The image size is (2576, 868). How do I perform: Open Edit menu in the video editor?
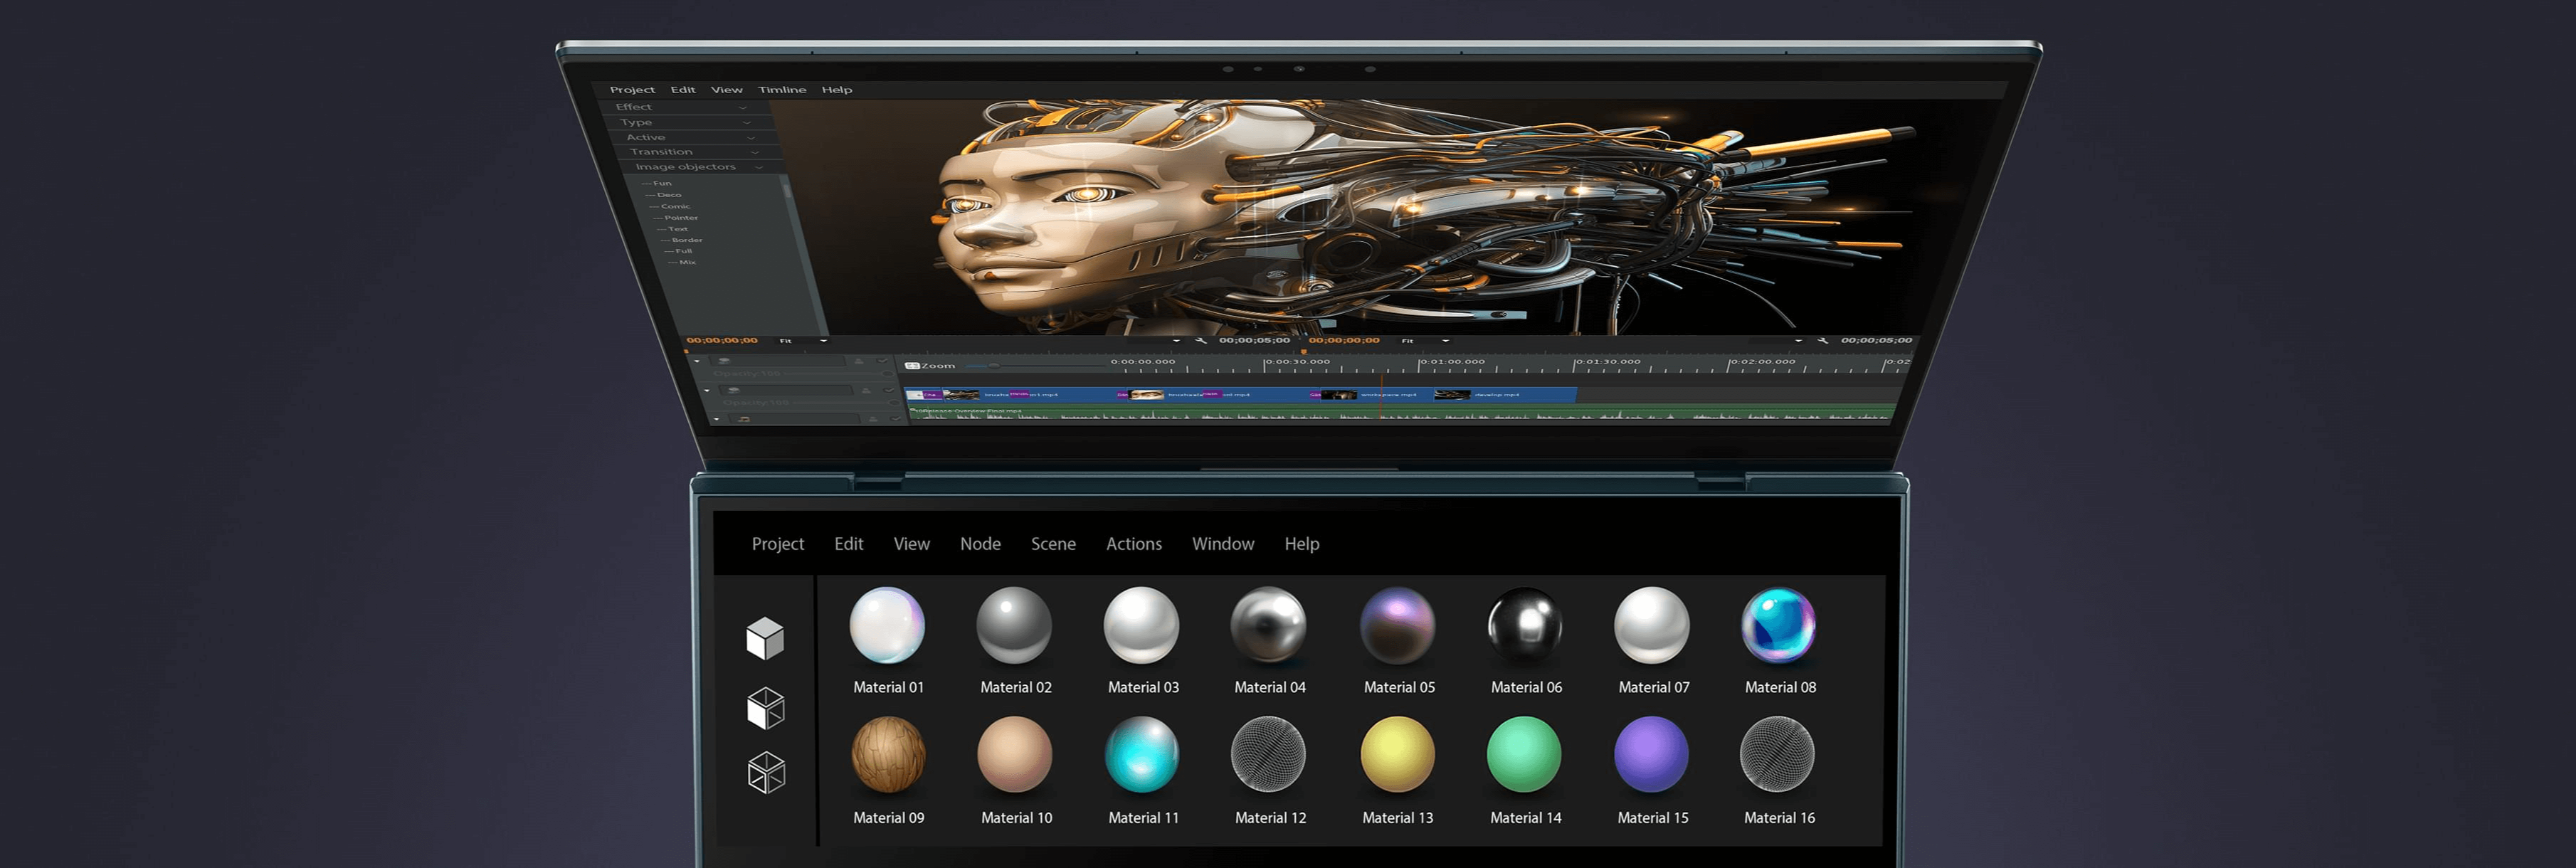pos(683,90)
